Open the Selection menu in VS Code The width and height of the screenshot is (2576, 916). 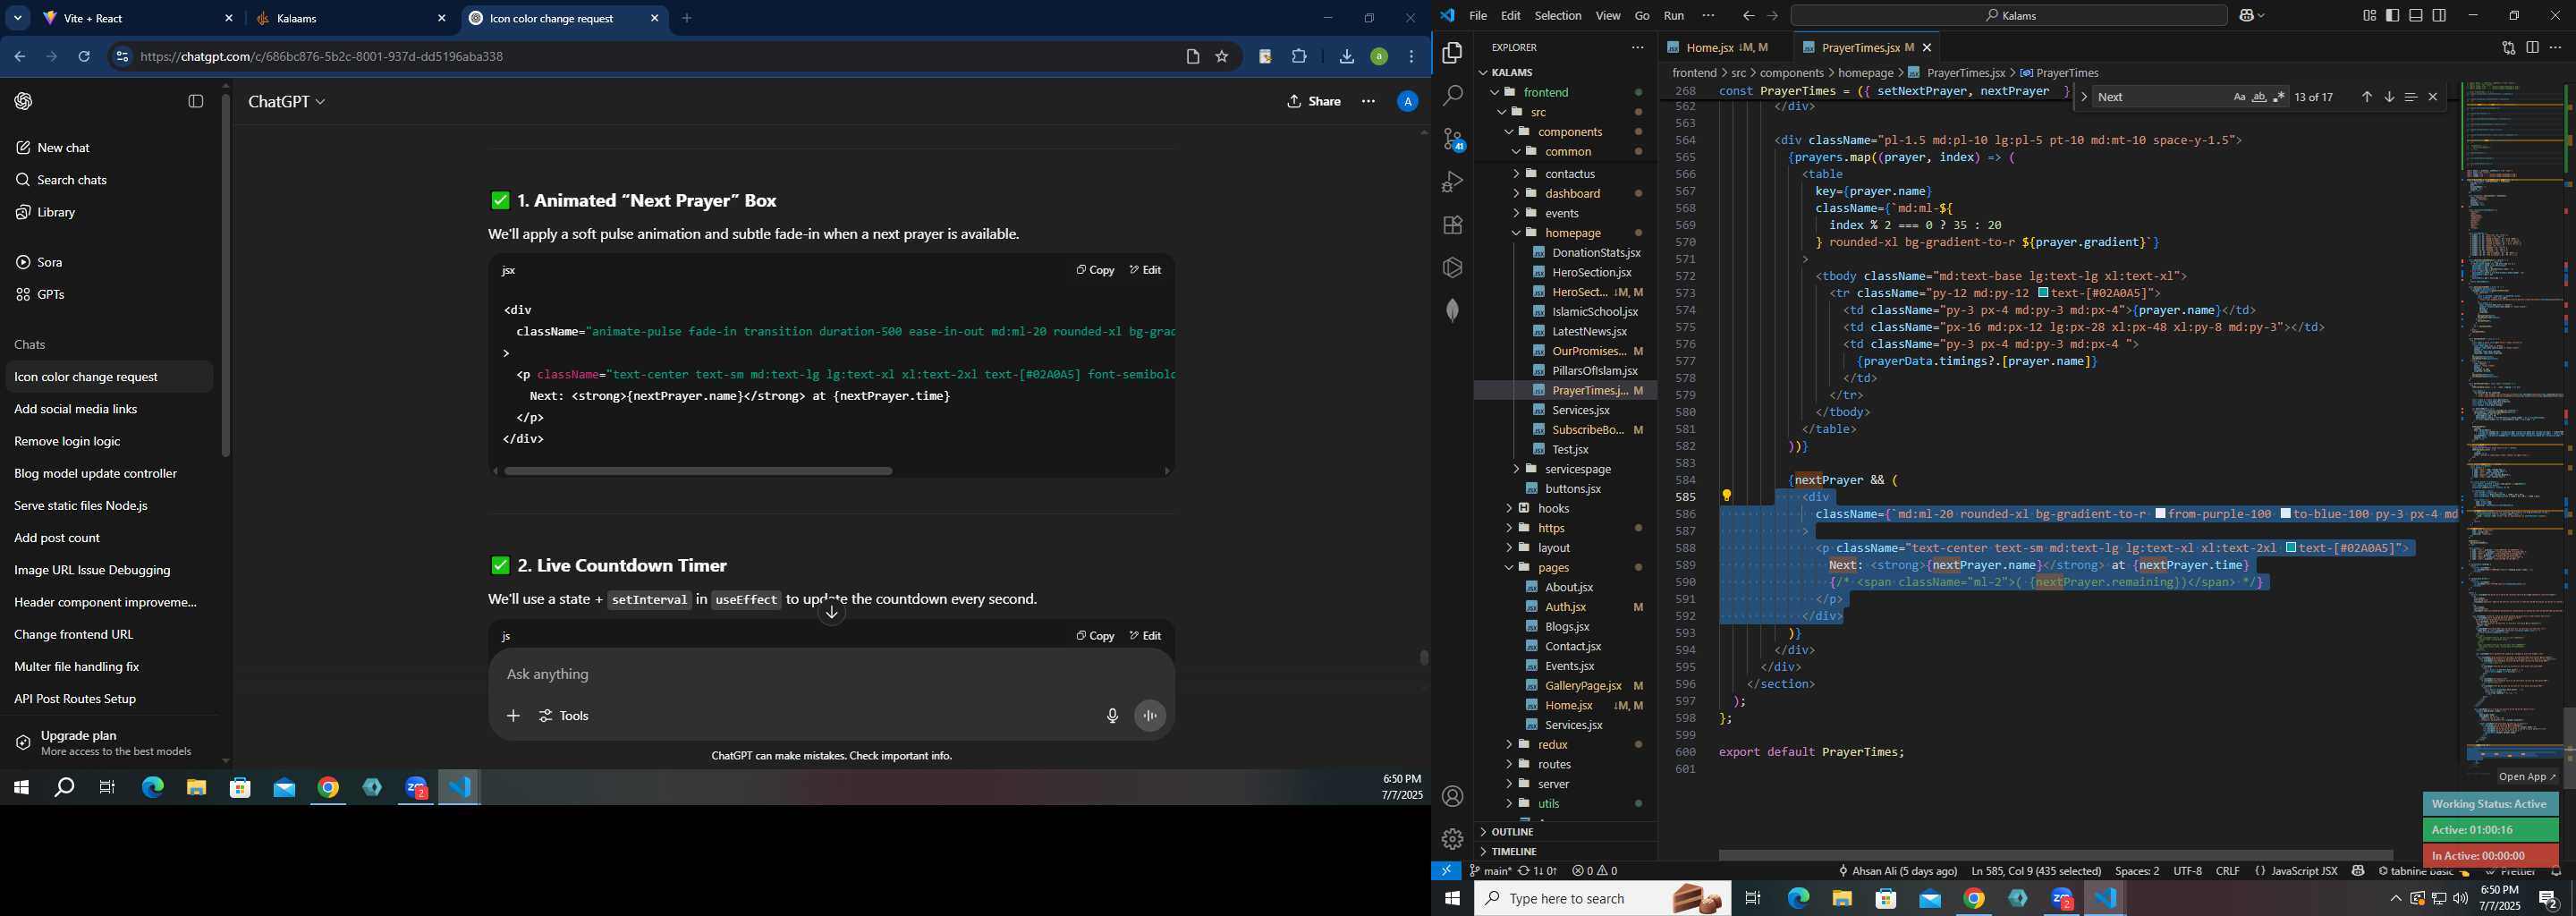(x=1557, y=16)
